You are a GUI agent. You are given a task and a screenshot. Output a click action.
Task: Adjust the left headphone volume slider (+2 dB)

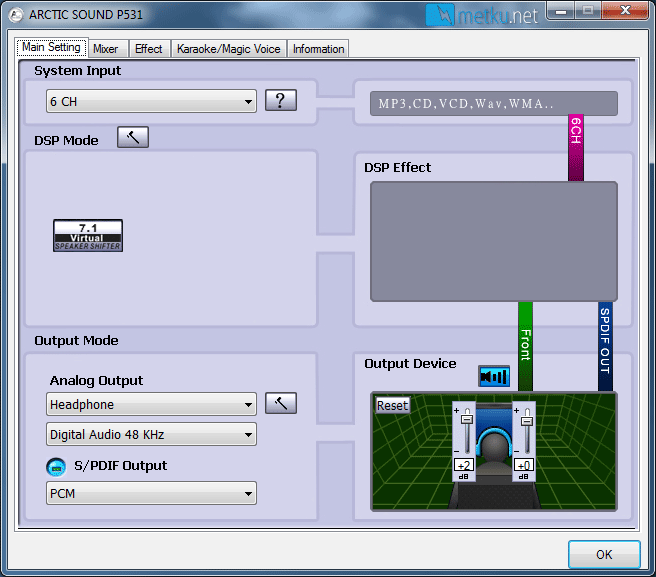(467, 420)
